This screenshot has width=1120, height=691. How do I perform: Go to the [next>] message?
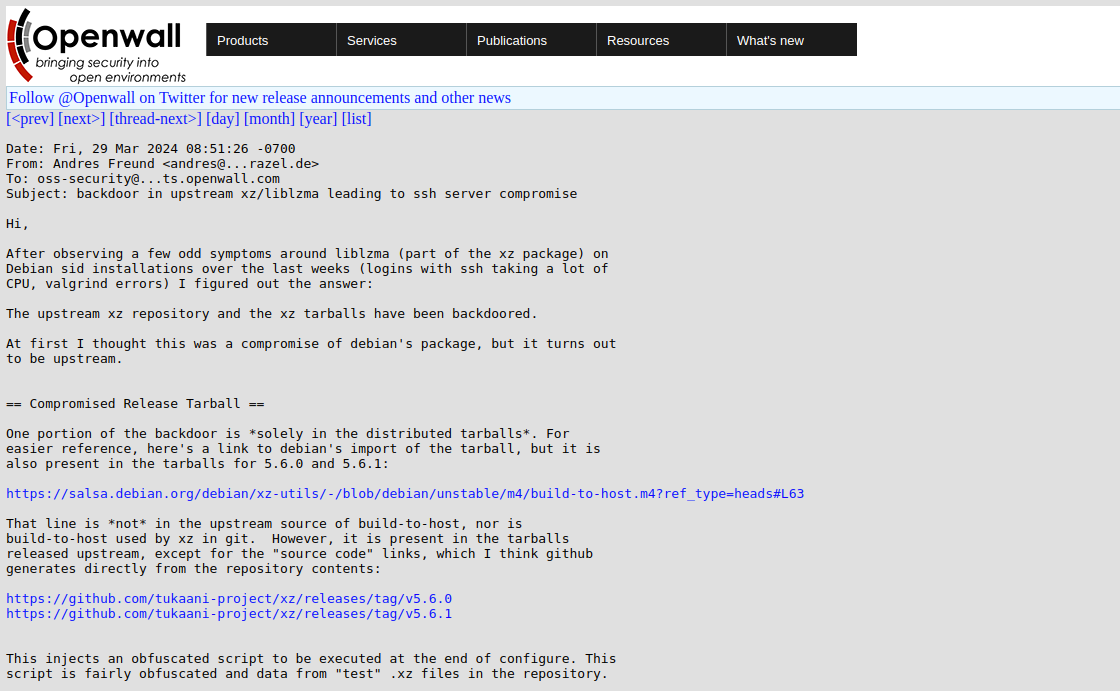click(81, 119)
